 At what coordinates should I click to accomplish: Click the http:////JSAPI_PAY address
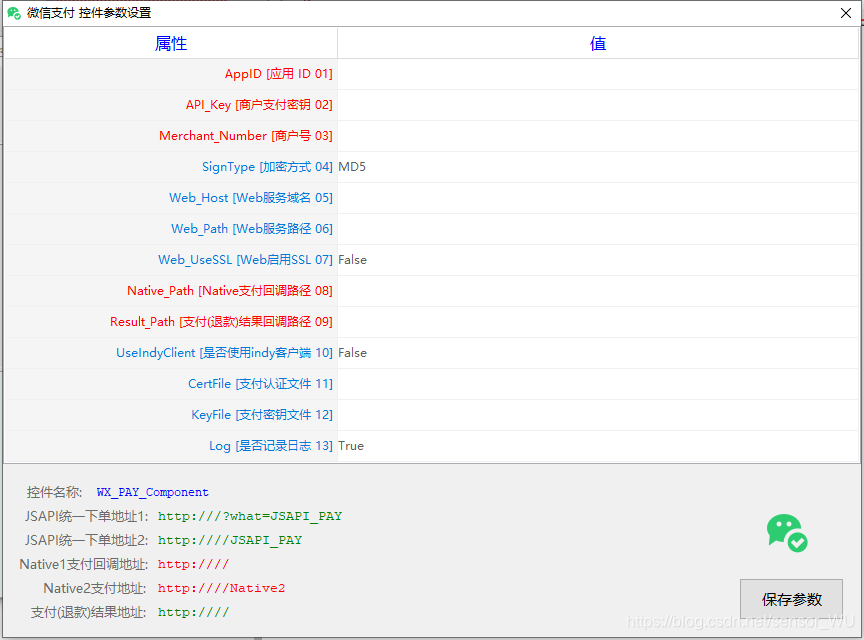pyautogui.click(x=230, y=540)
